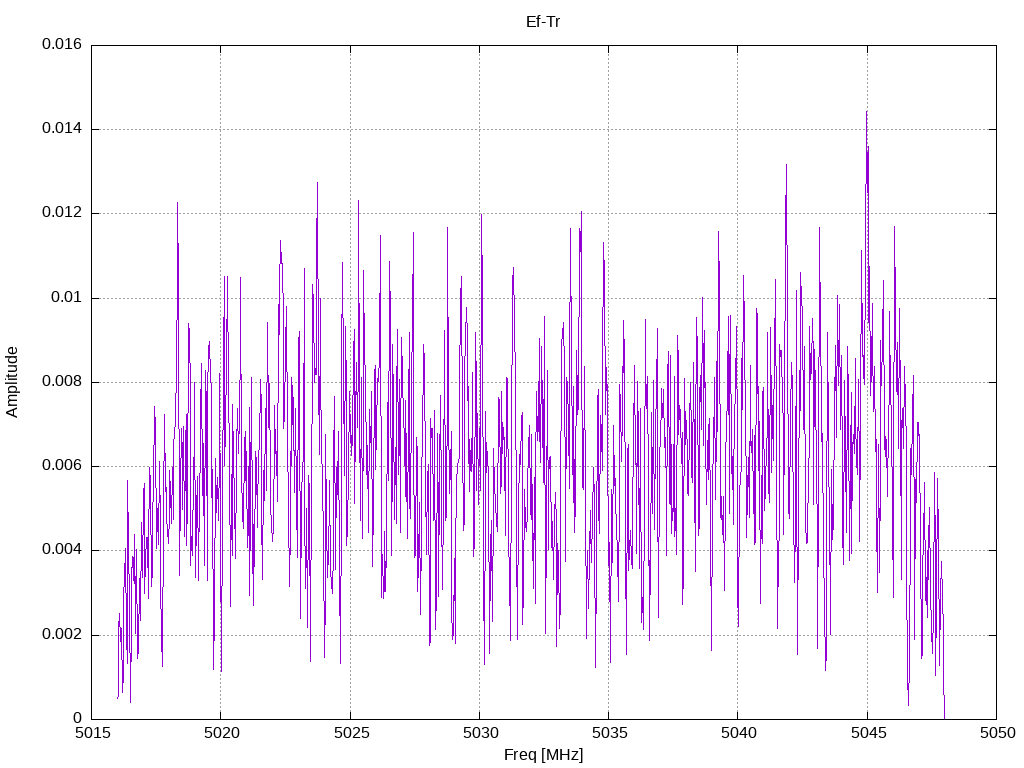
Task: Click the y-axis tick label 0.014
Action: click(62, 129)
